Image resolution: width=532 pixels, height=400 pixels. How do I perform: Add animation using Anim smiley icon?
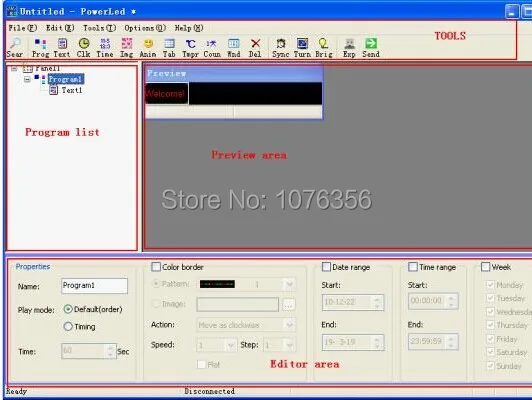pyautogui.click(x=148, y=47)
